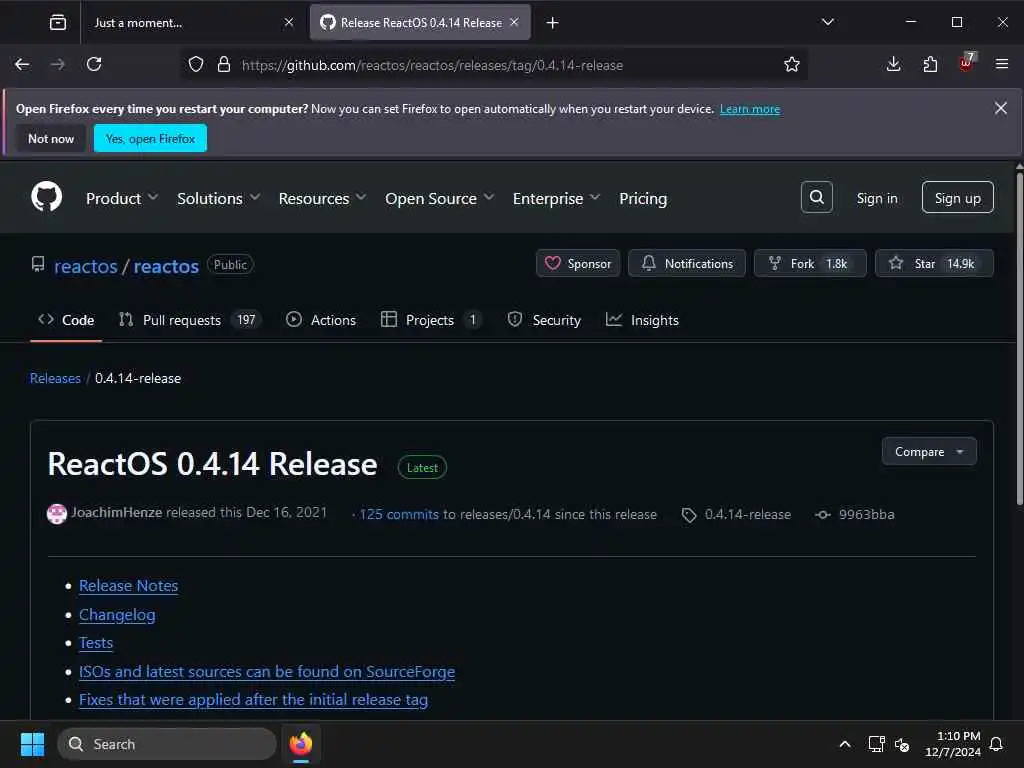
Task: Open ISOs and latest sources SourceForge link
Action: point(266,671)
